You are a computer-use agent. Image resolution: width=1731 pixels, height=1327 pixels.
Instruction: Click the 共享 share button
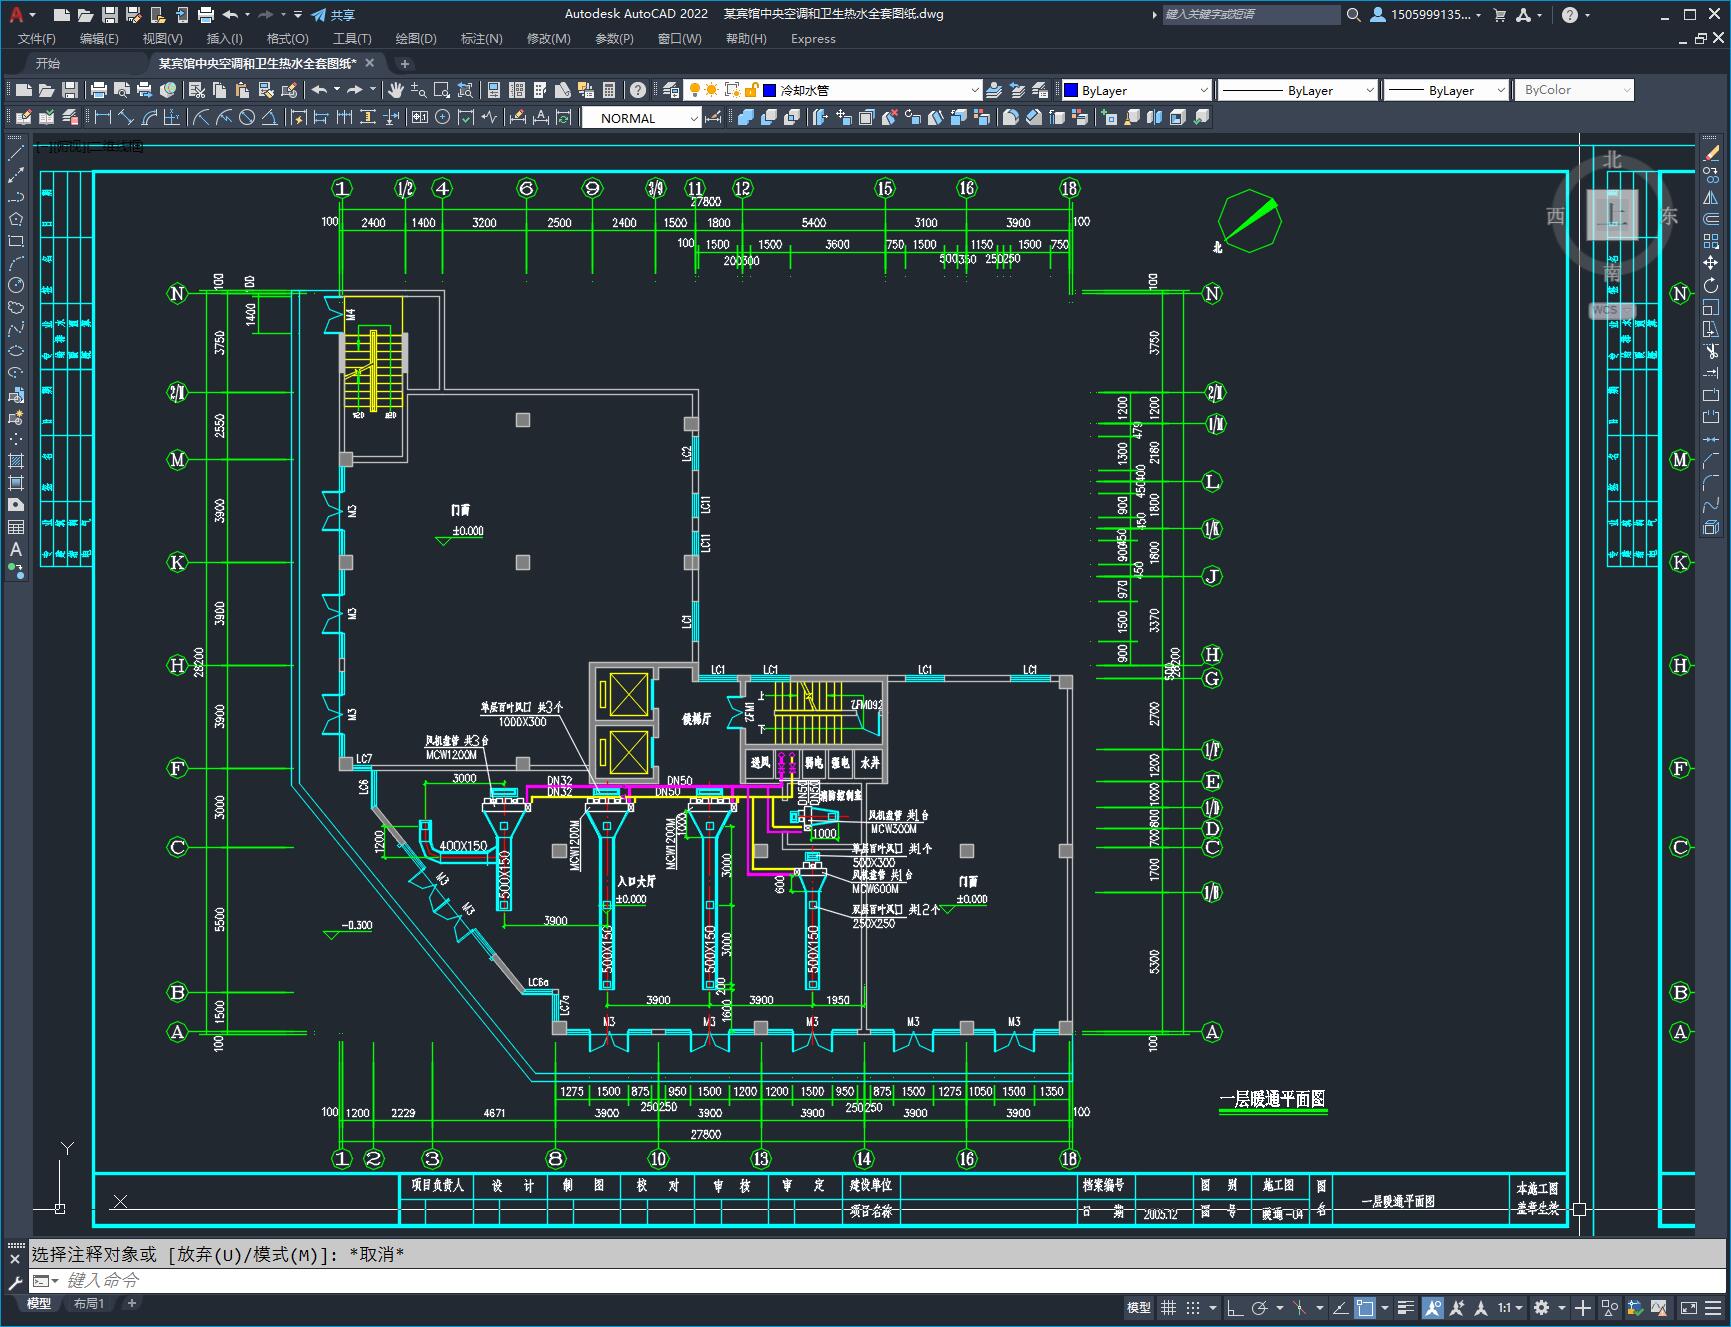(333, 14)
